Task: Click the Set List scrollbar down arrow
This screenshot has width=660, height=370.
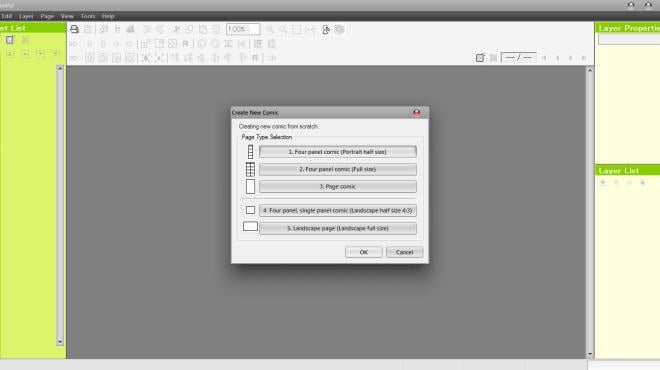Action: tap(60, 341)
